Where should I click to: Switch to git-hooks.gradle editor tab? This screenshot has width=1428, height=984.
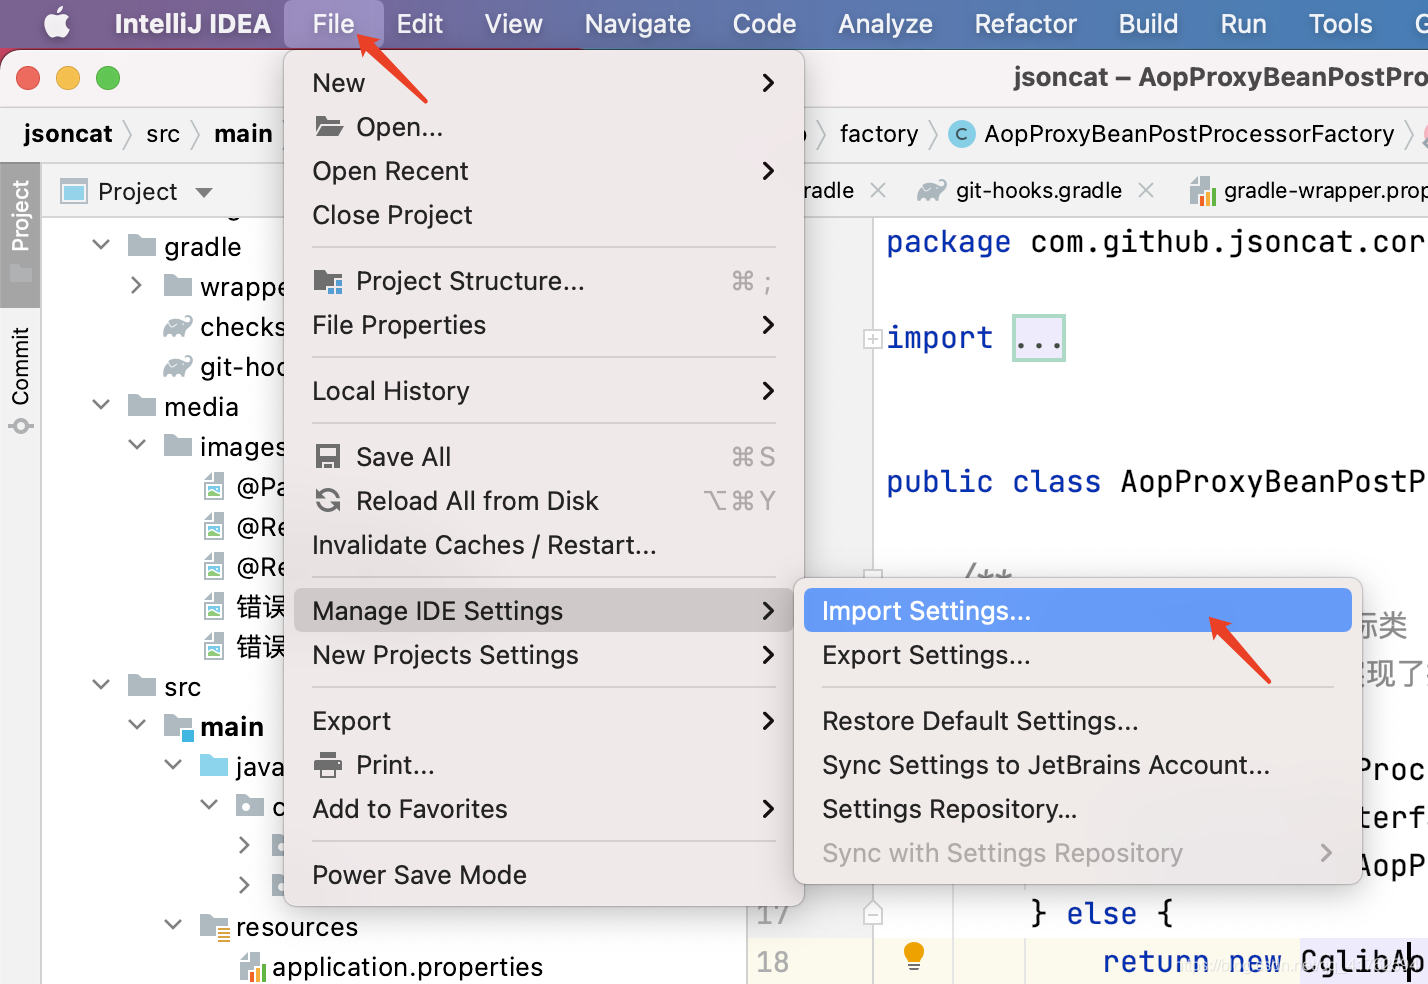pyautogui.click(x=1038, y=190)
